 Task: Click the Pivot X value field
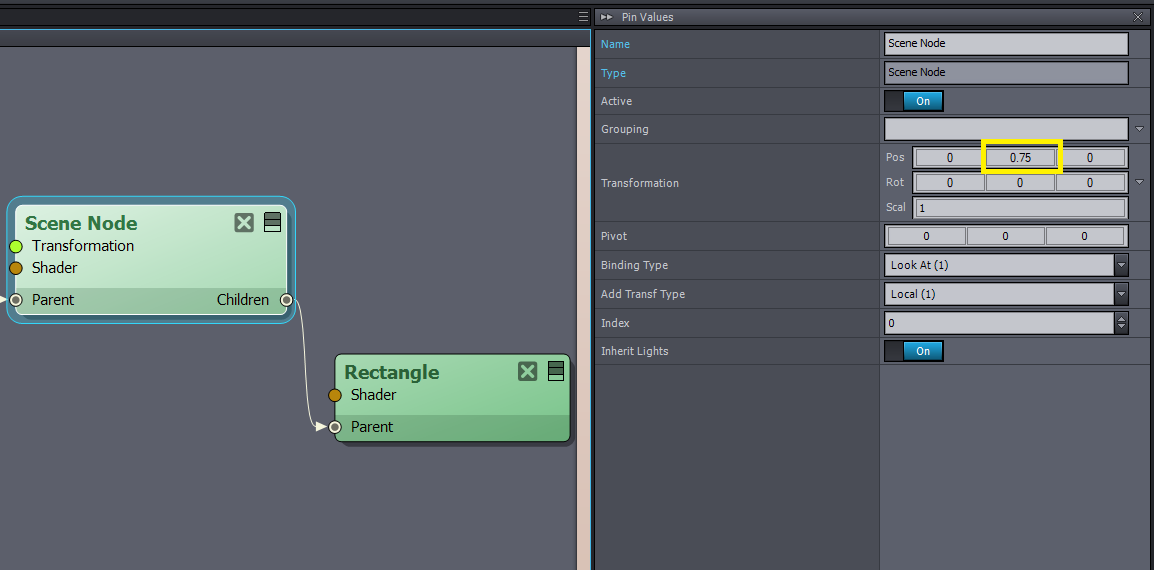pyautogui.click(x=927, y=236)
